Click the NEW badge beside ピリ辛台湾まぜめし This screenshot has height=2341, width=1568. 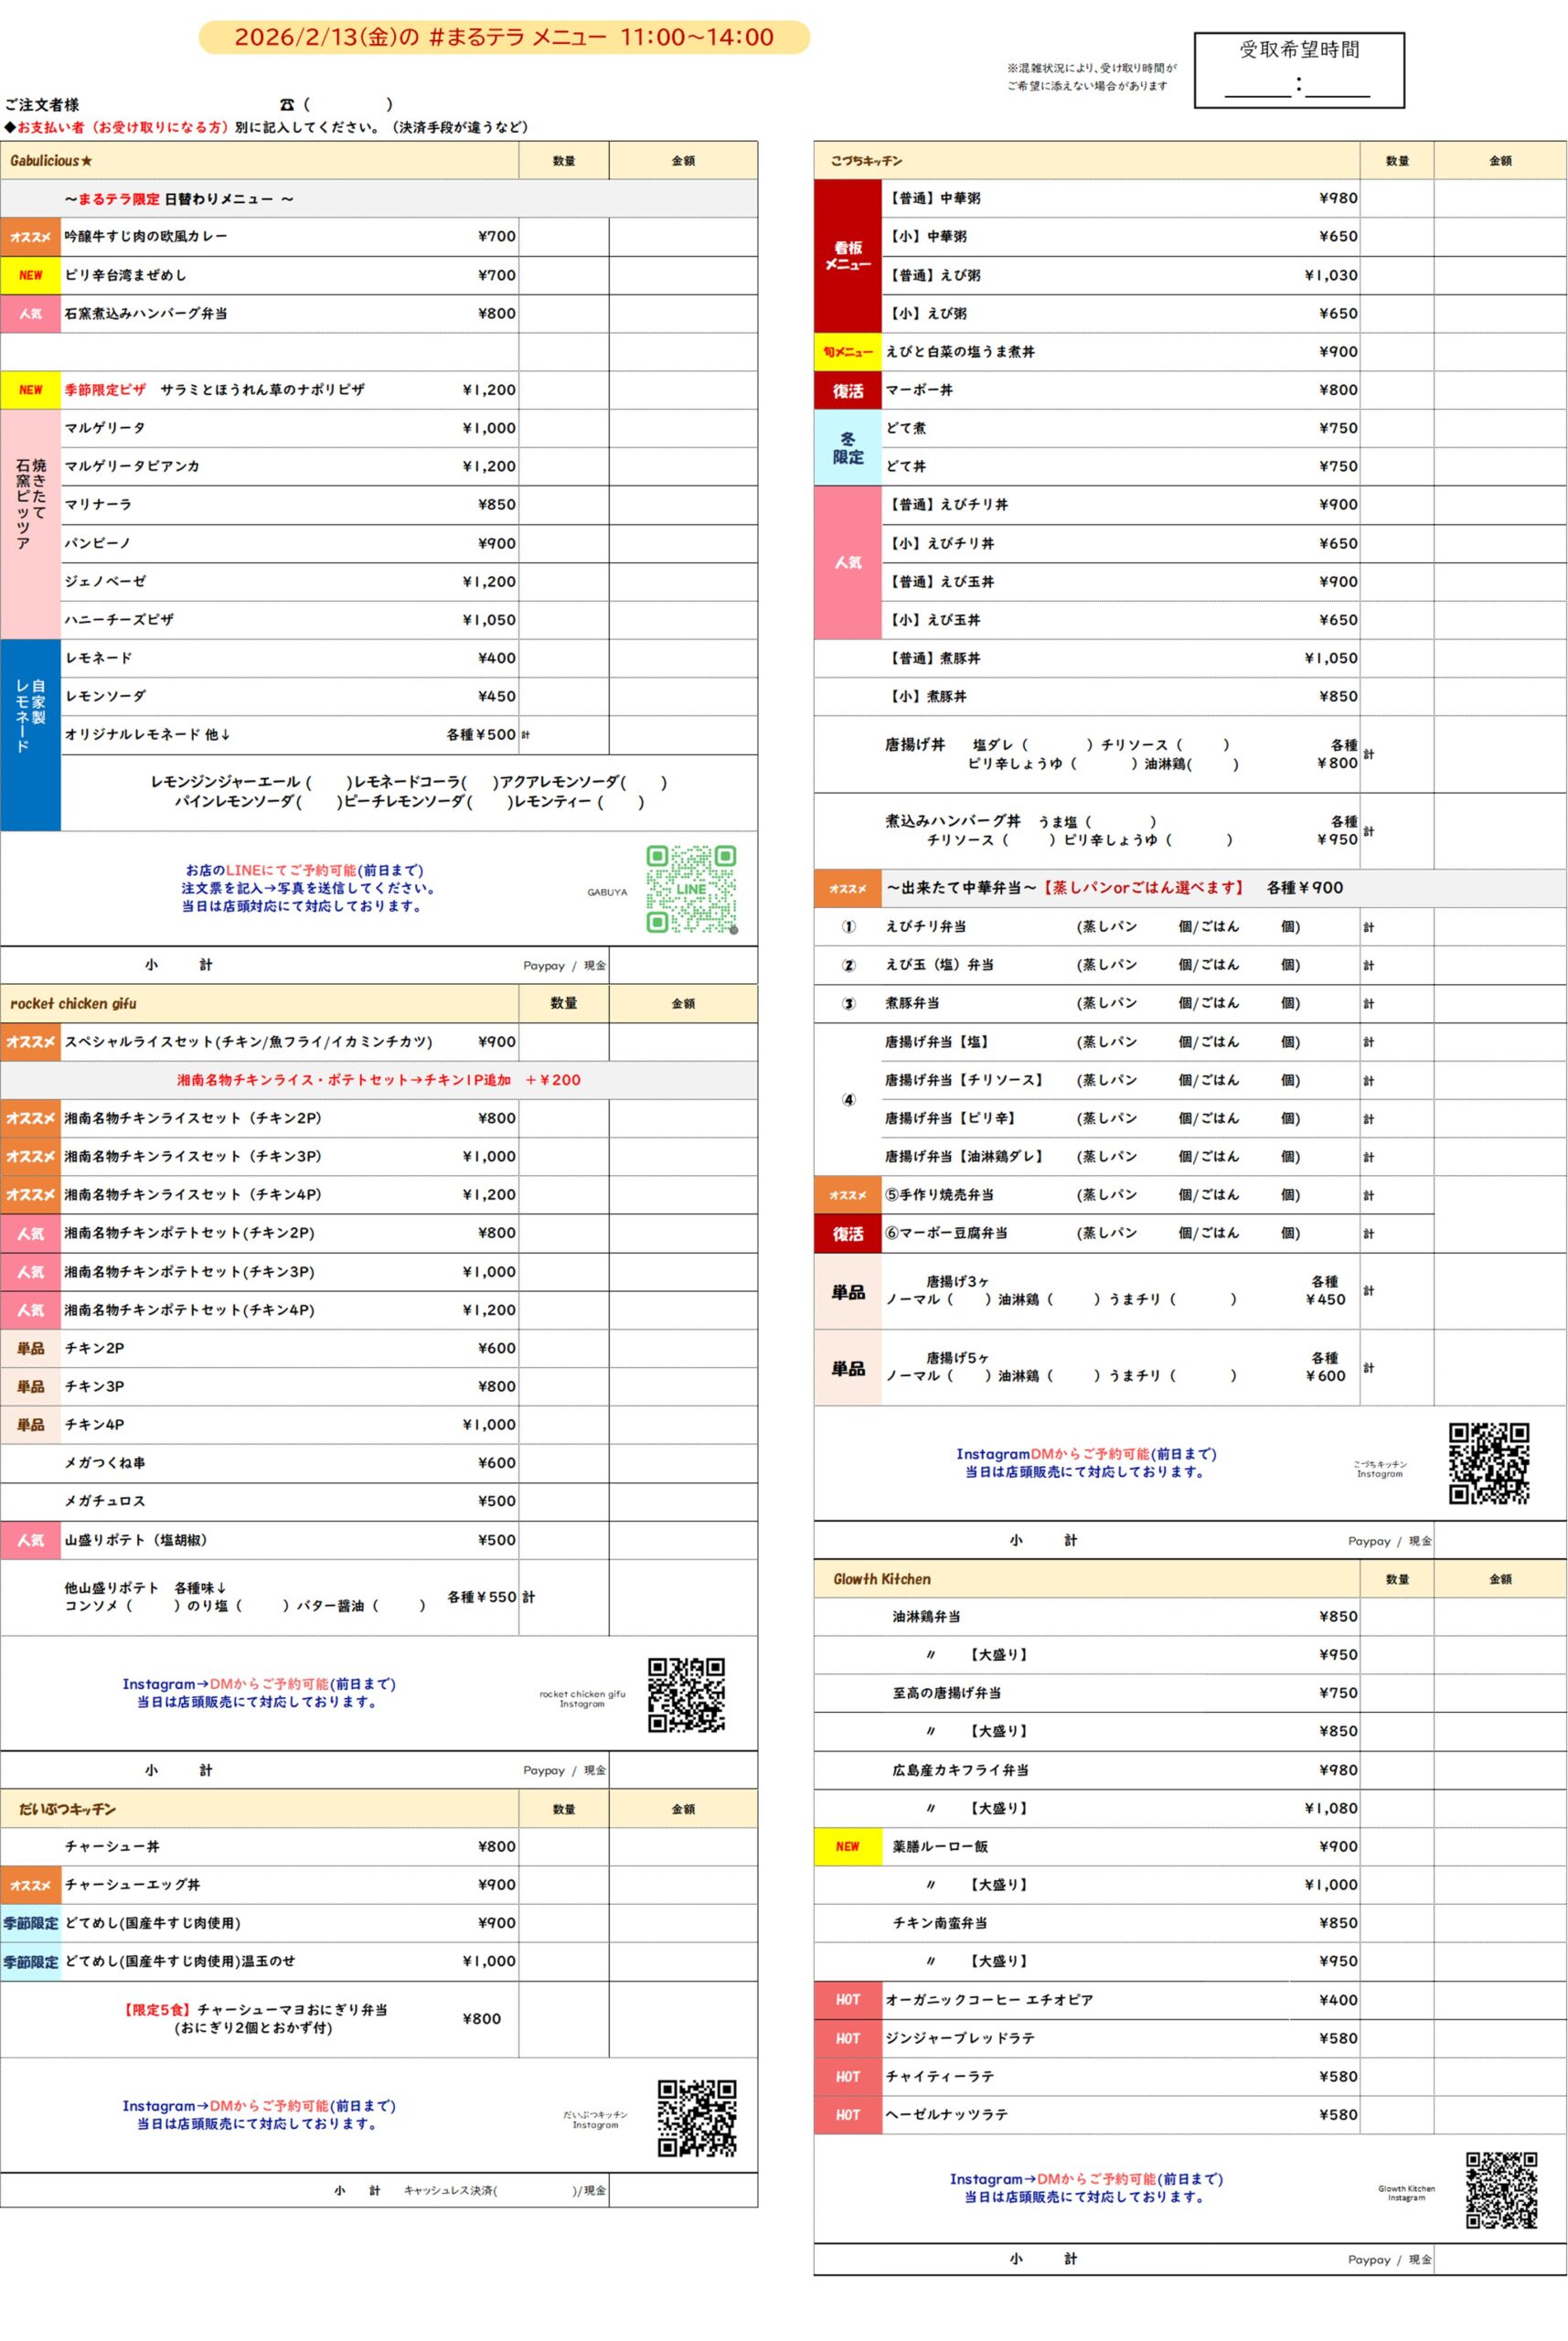[31, 275]
